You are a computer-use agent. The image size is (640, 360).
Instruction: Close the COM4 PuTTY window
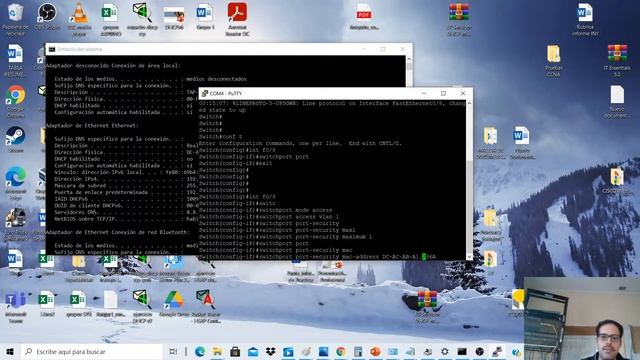pos(463,93)
